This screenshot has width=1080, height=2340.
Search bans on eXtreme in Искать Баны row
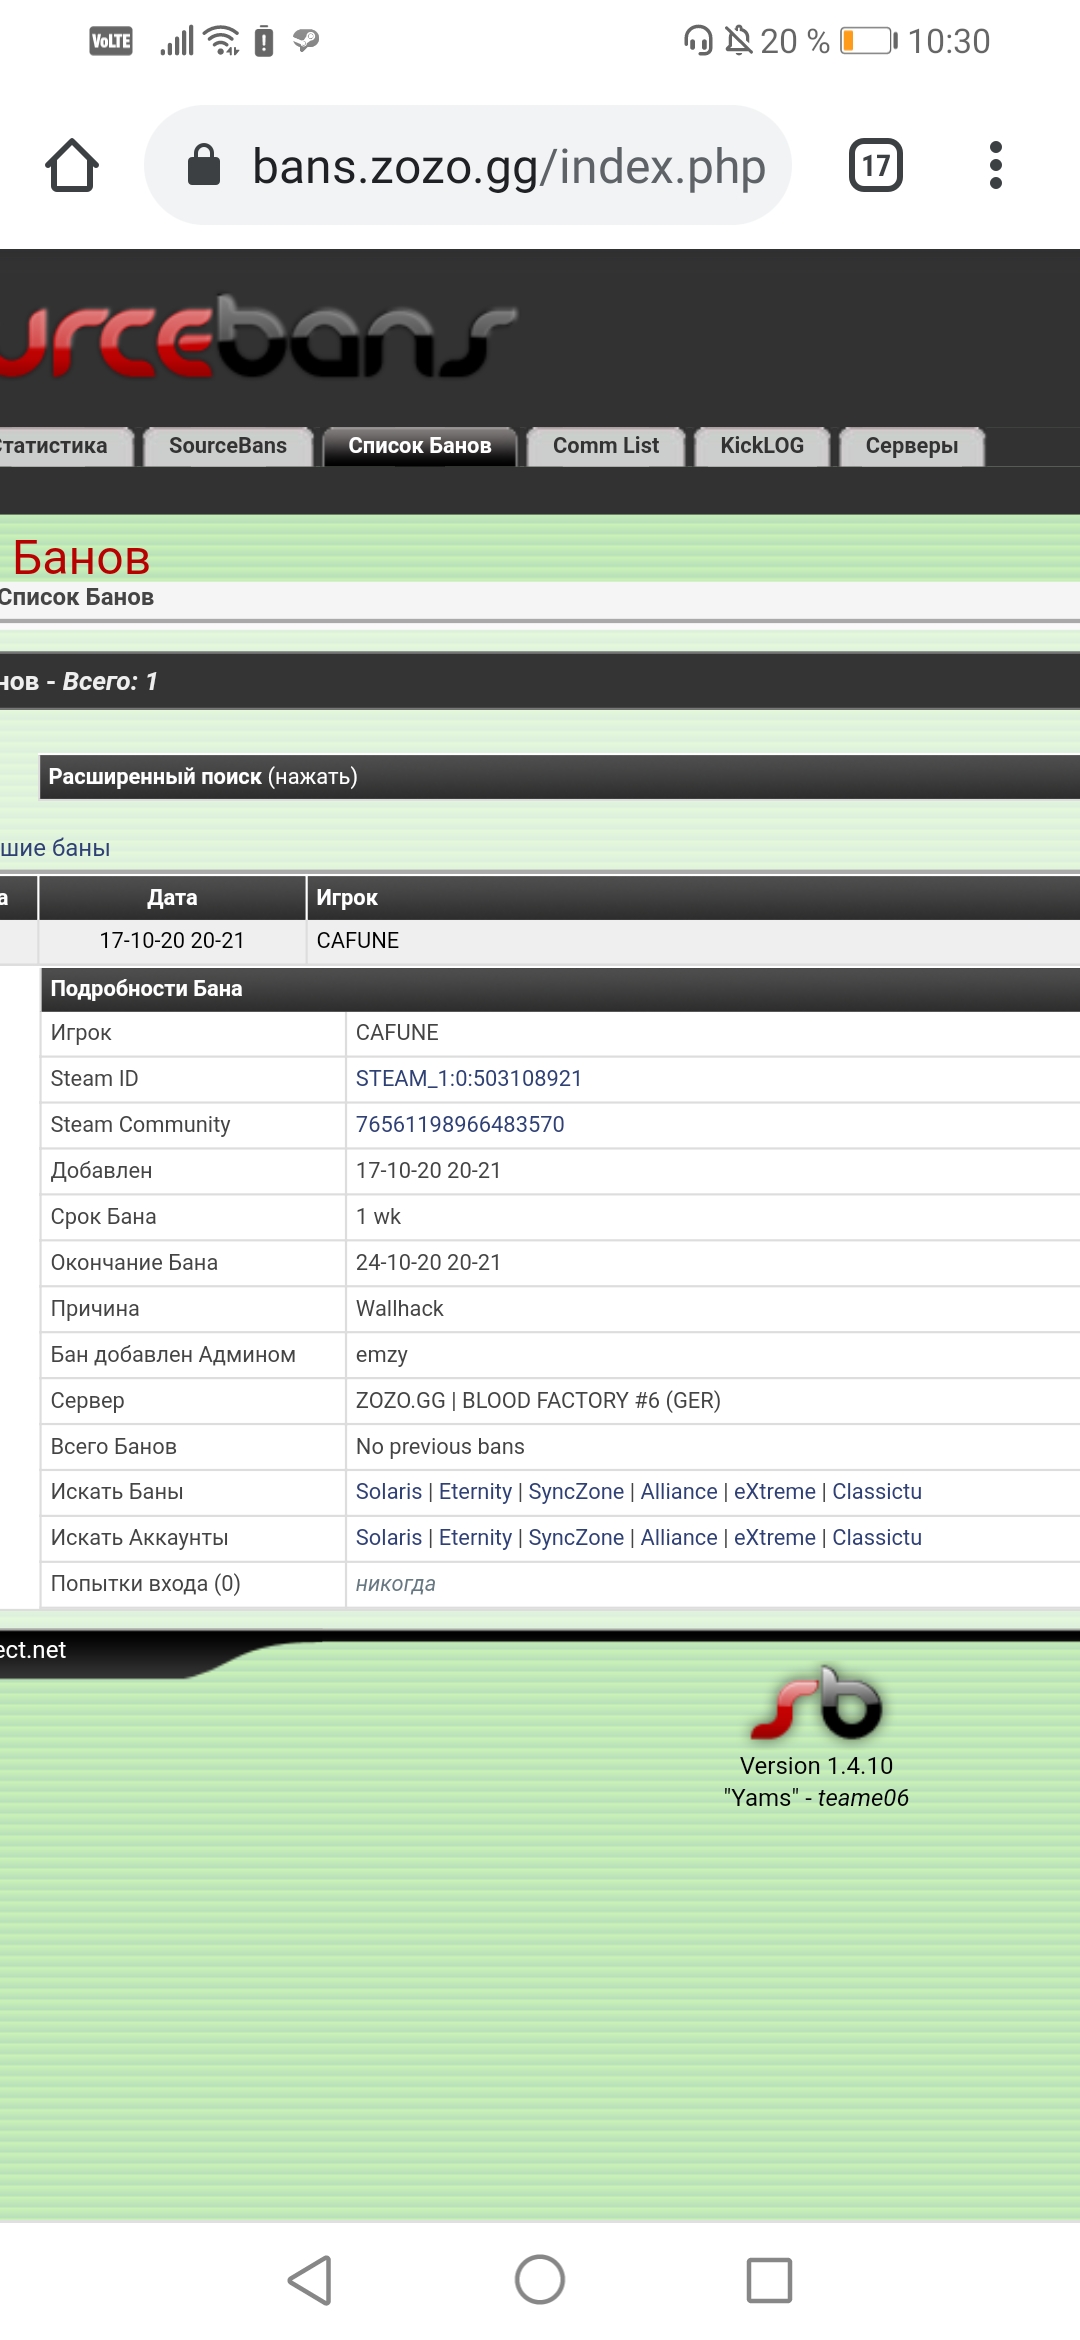(775, 1492)
